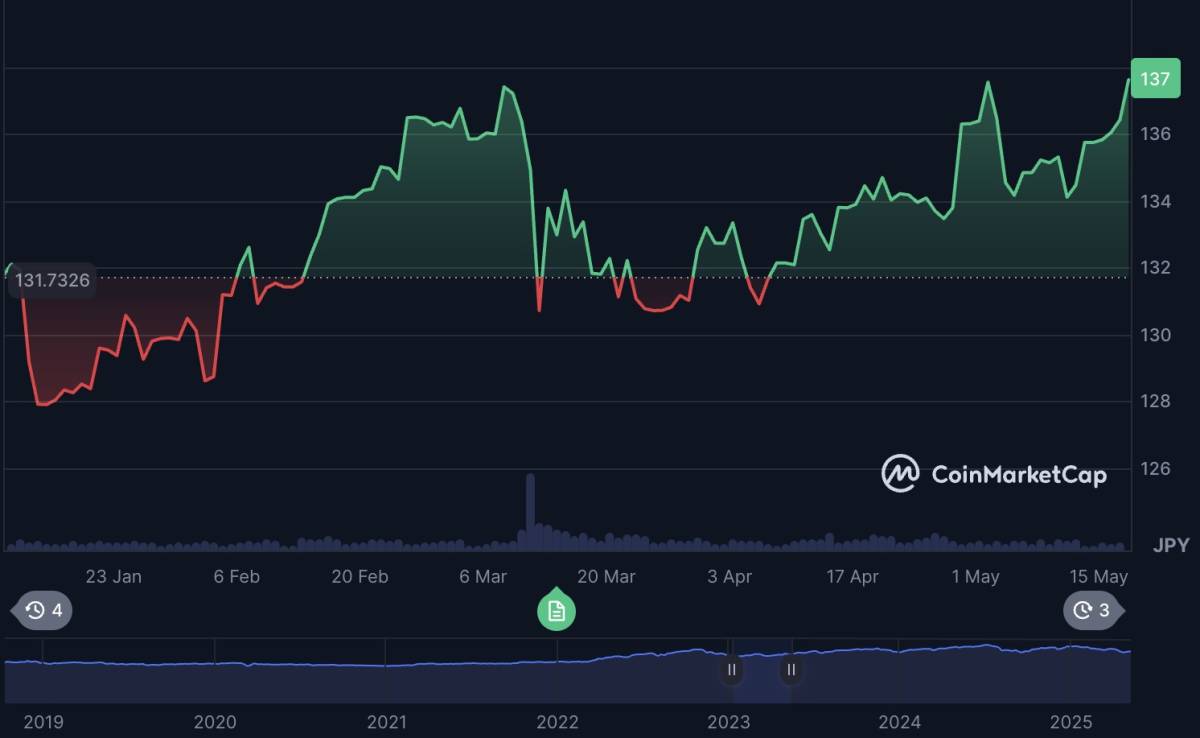Click the past events badge showing 4

click(x=42, y=610)
